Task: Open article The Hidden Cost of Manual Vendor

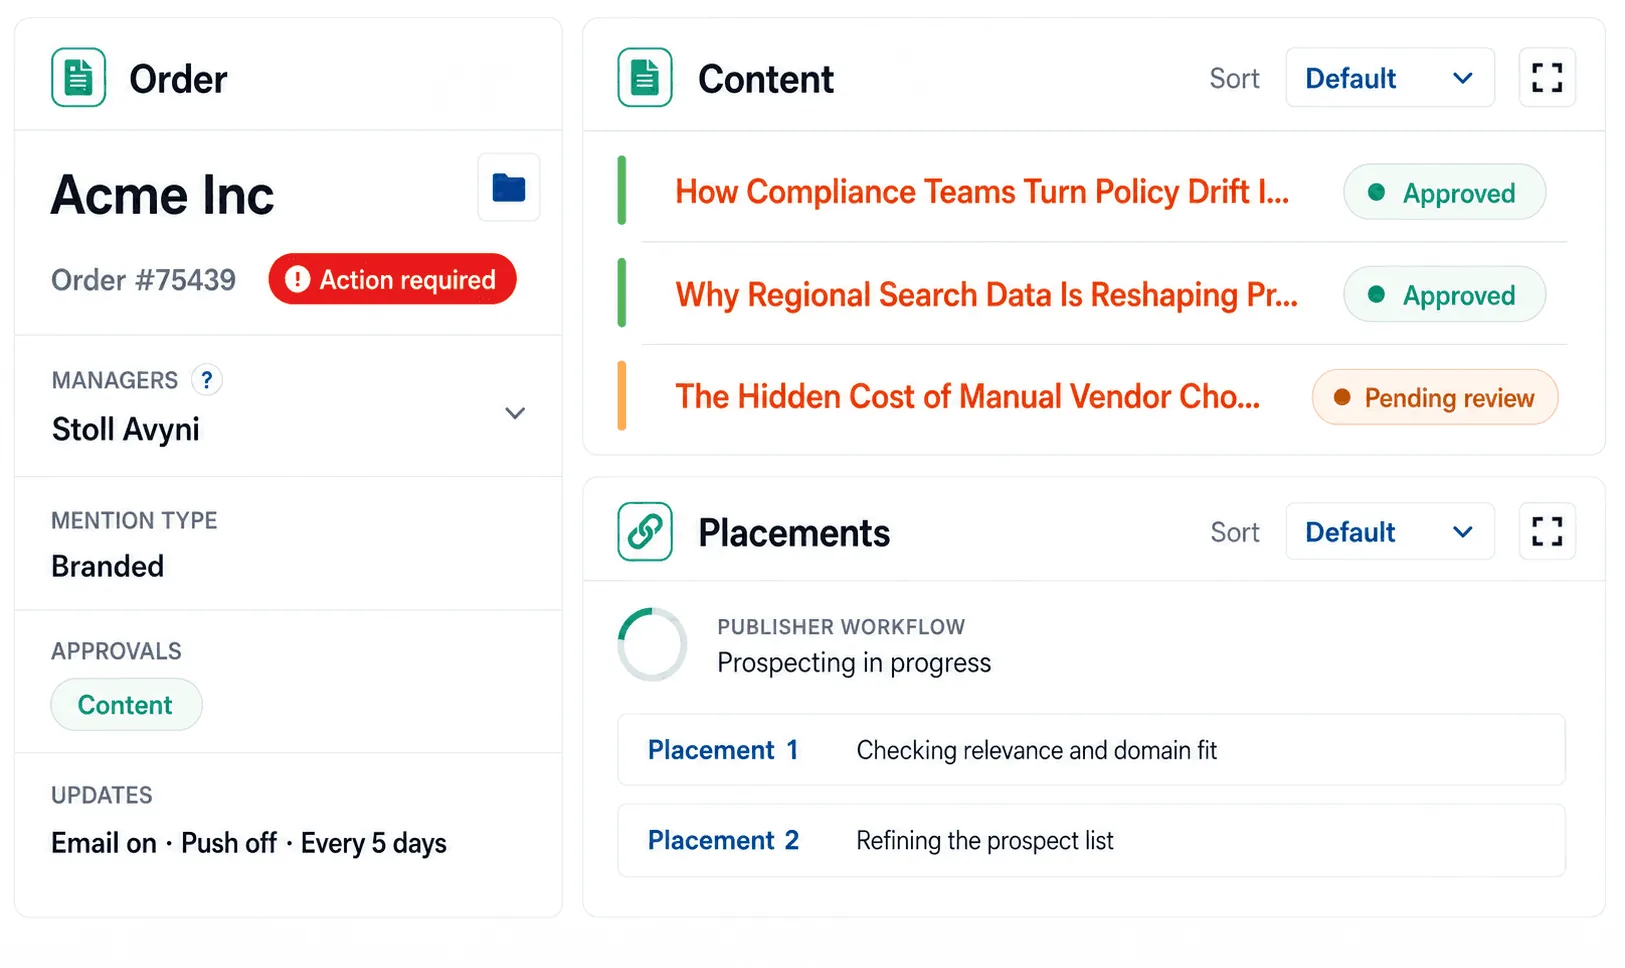Action: [967, 396]
